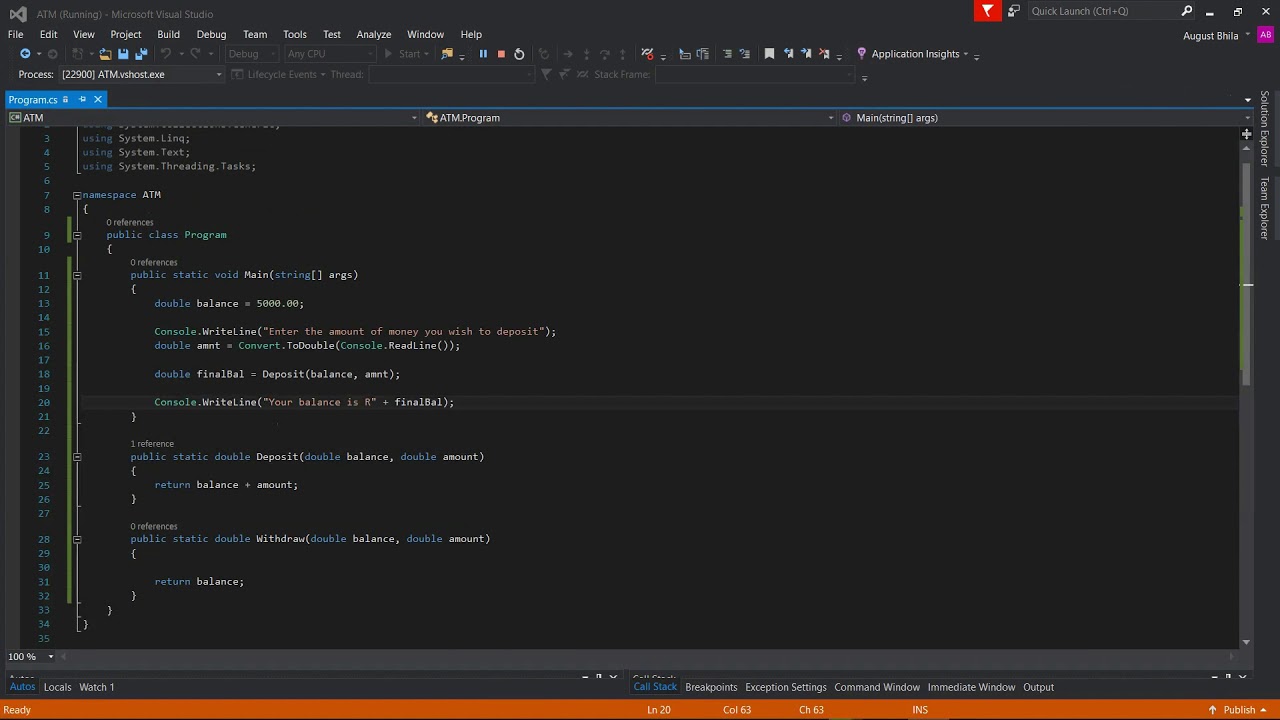Click the Publish status bar button
1280x720 pixels.
[1238, 710]
